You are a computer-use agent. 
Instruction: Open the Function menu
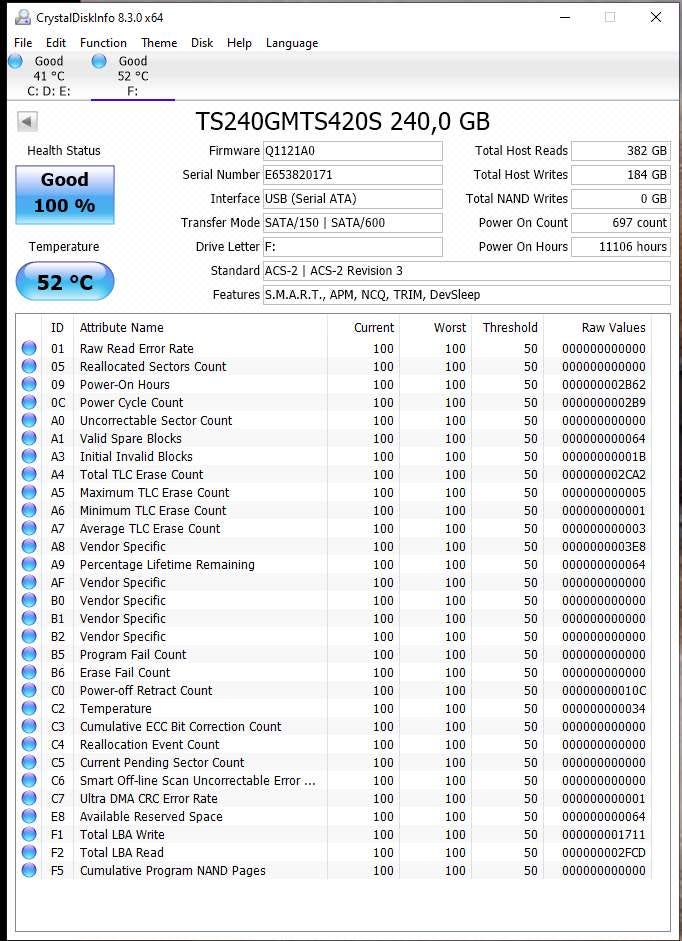(103, 43)
